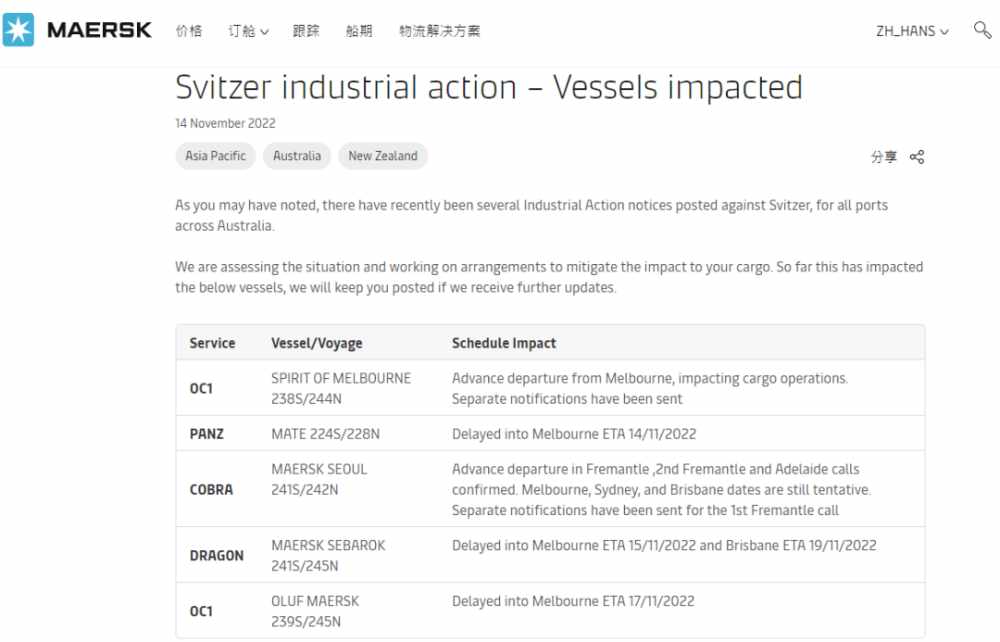Expand the 订舱 dropdown menu
The width and height of the screenshot is (1000, 642).
point(248,31)
